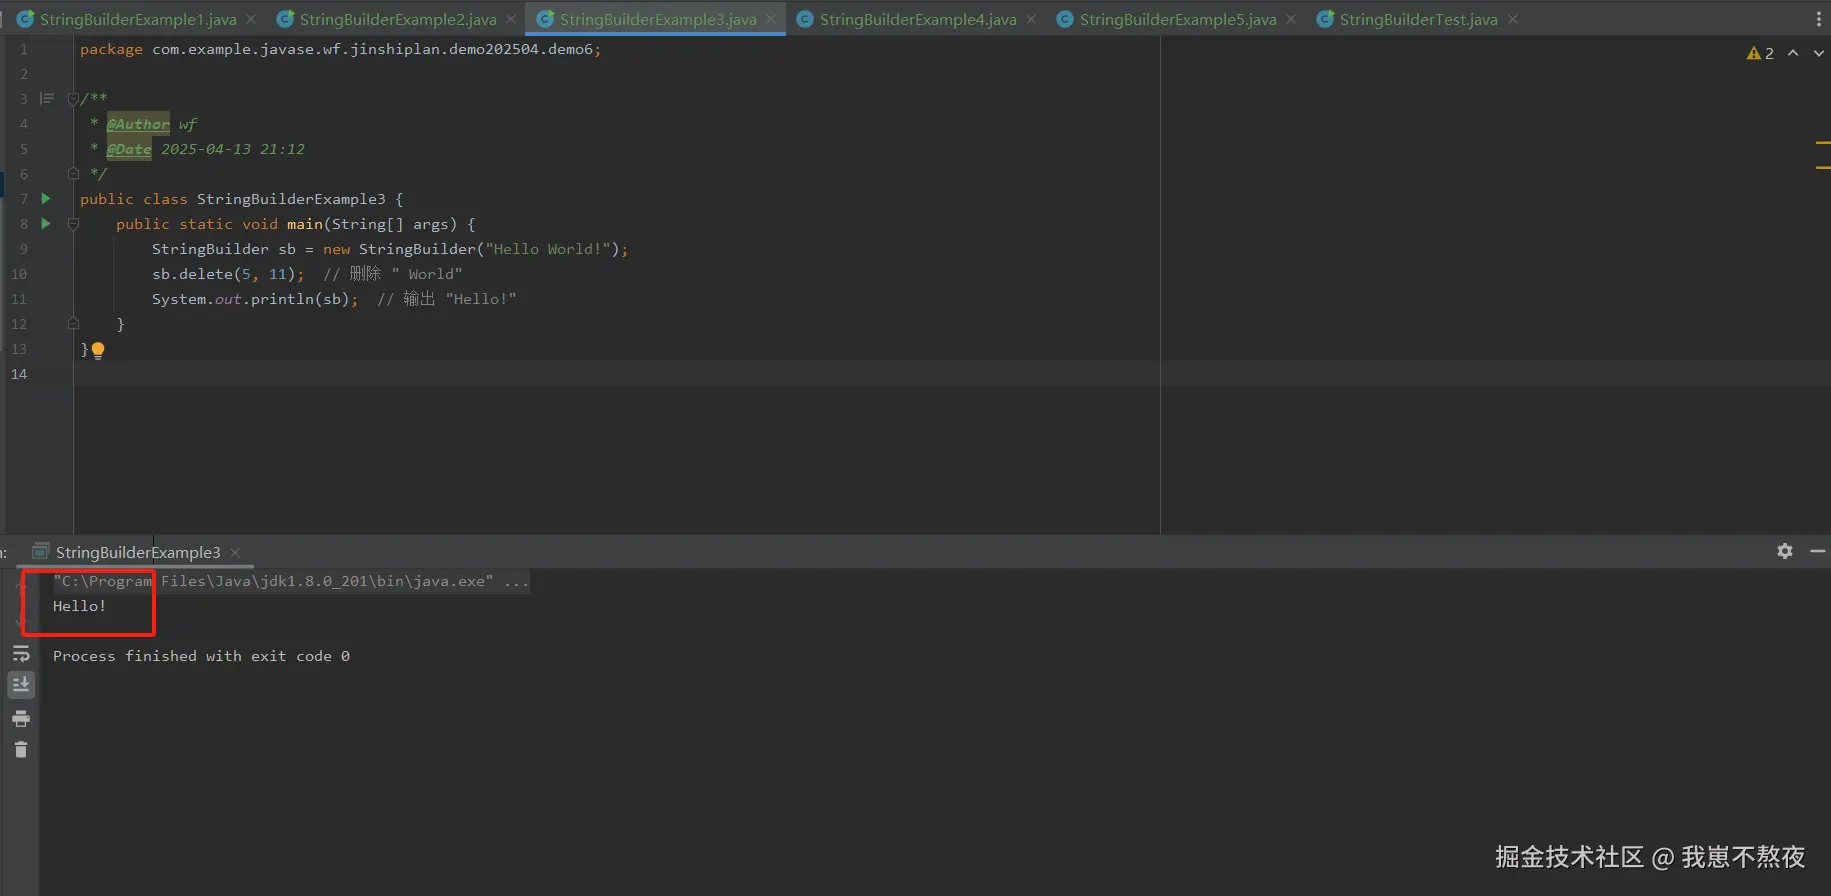
Task: Clear console output with trash icon
Action: click(21, 749)
